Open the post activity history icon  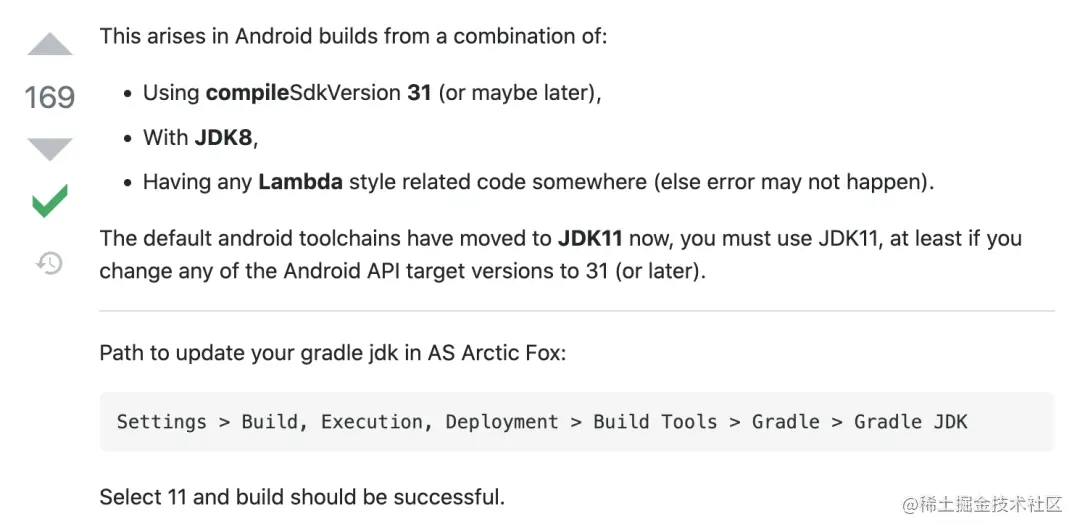50,263
